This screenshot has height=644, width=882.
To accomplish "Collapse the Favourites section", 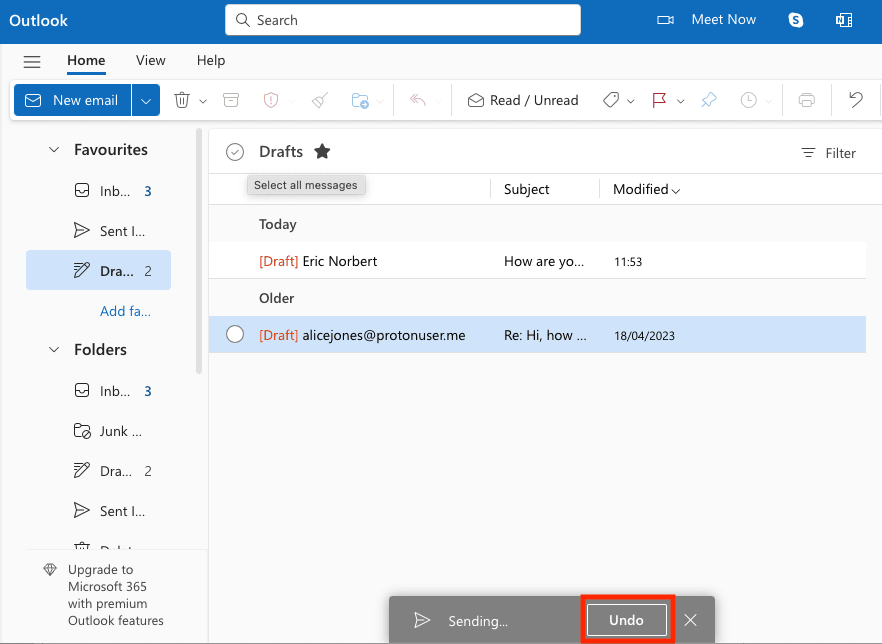I will coord(54,149).
